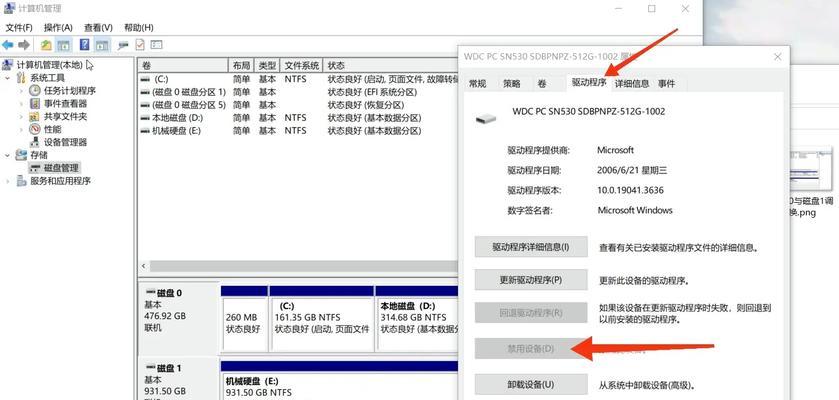The height and width of the screenshot is (400, 839).
Task: Click the 状态 column header
Action: click(391, 65)
